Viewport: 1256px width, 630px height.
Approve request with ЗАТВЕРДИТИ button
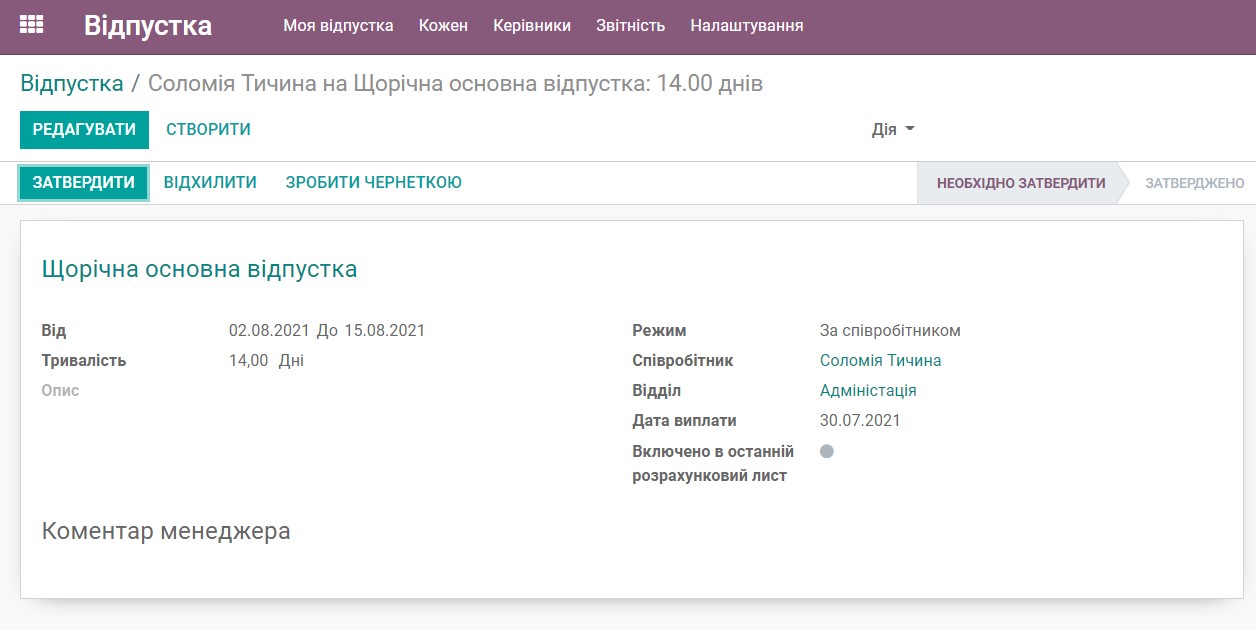(82, 182)
